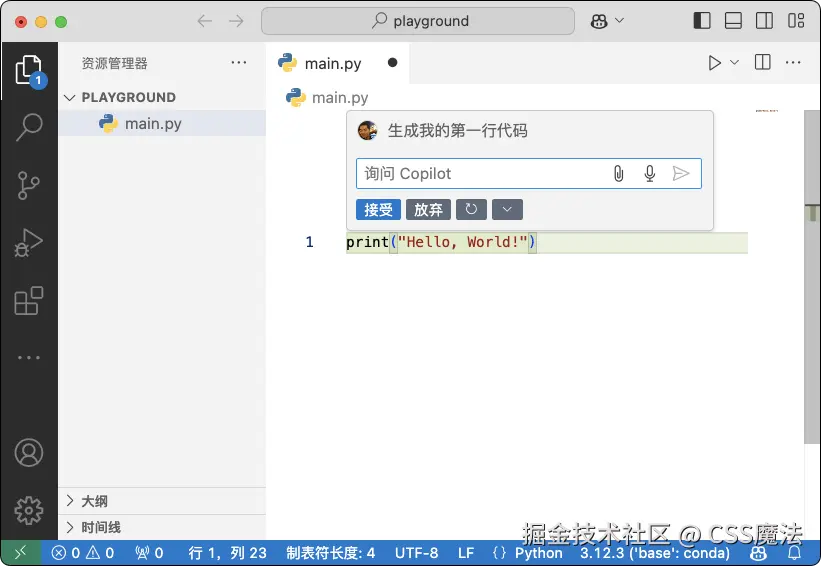Open editor more actions ellipsis
The height and width of the screenshot is (566, 821).
[793, 63]
